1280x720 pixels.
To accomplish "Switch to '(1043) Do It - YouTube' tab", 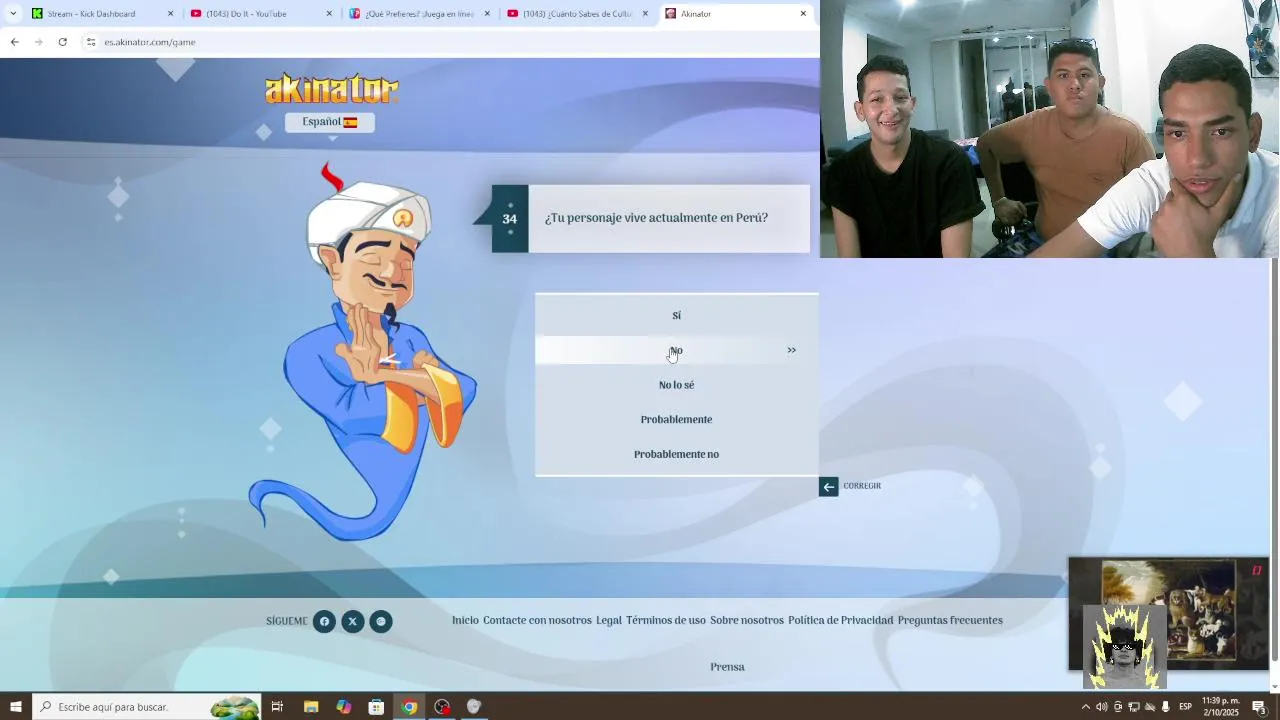I will click(258, 14).
